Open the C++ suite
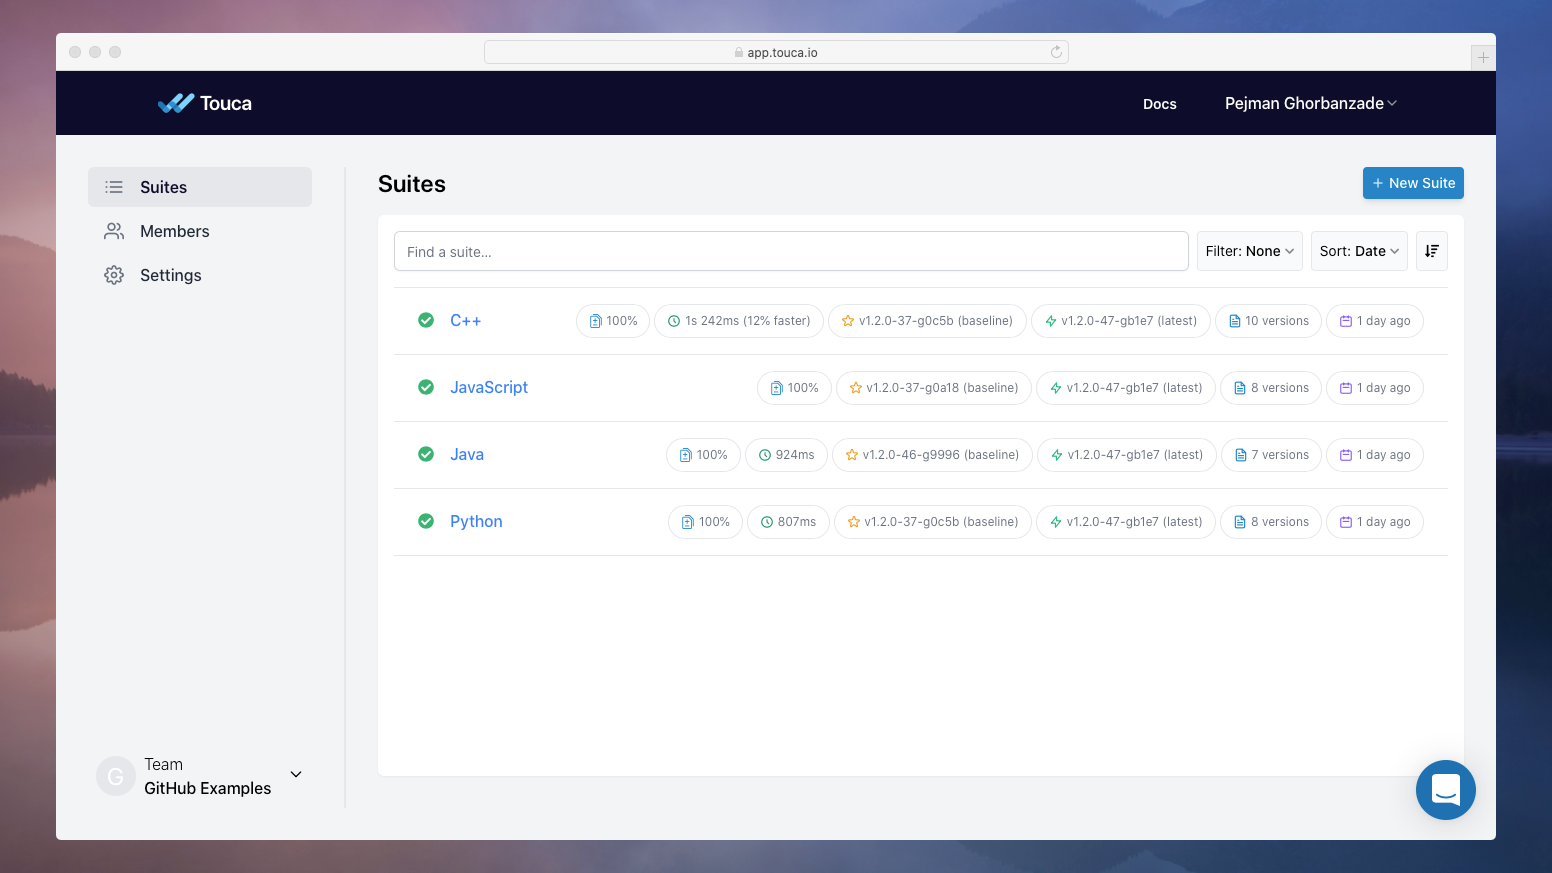Image resolution: width=1552 pixels, height=873 pixels. [466, 320]
